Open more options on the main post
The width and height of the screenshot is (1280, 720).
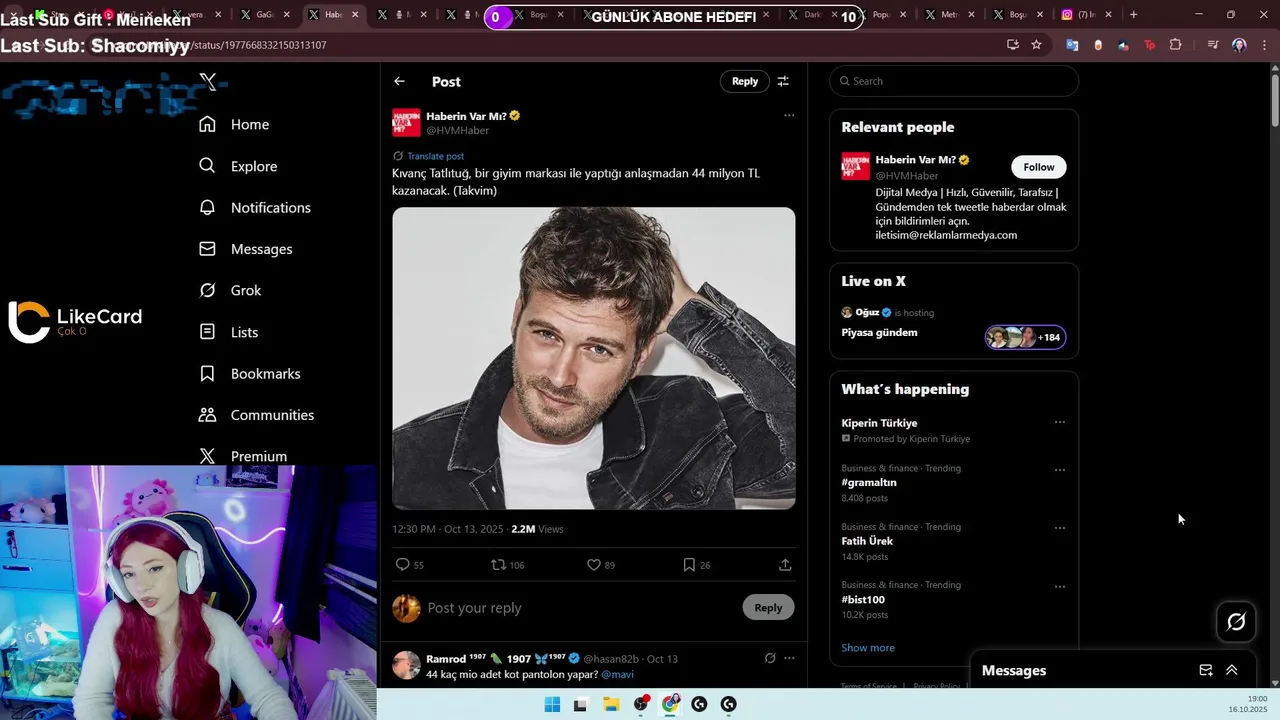pos(789,116)
